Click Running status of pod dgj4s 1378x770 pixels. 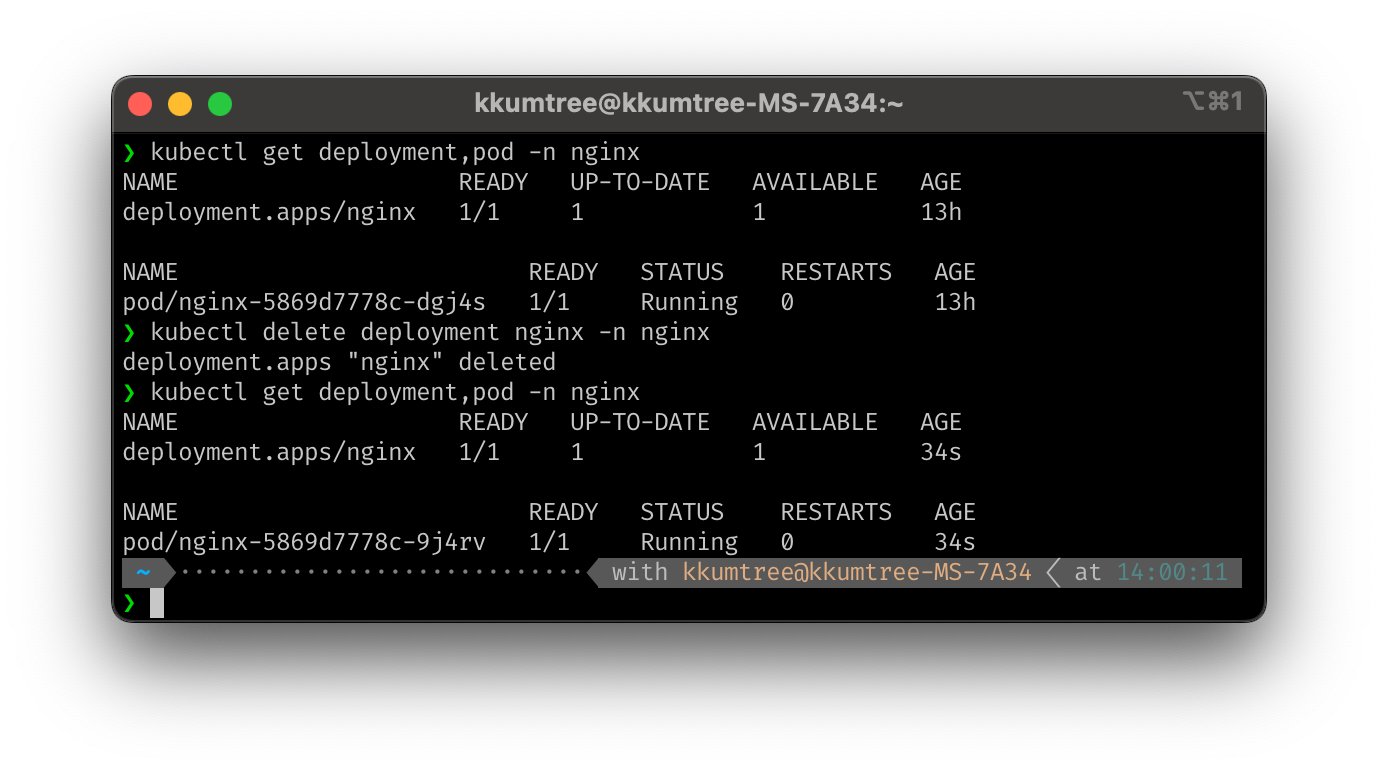[689, 302]
